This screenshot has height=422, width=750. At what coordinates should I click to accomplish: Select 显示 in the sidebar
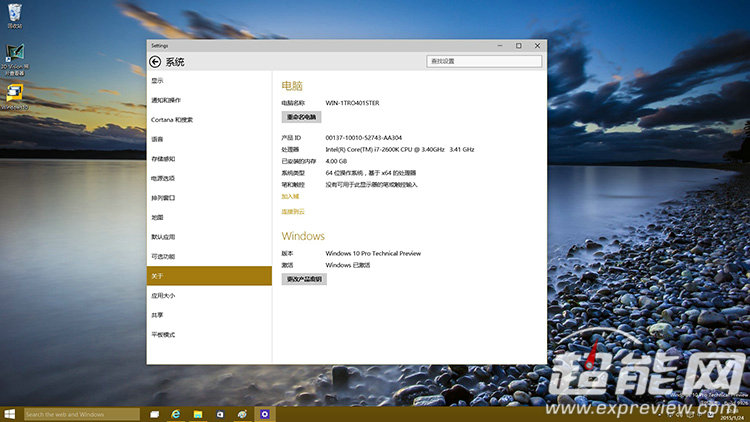157,81
